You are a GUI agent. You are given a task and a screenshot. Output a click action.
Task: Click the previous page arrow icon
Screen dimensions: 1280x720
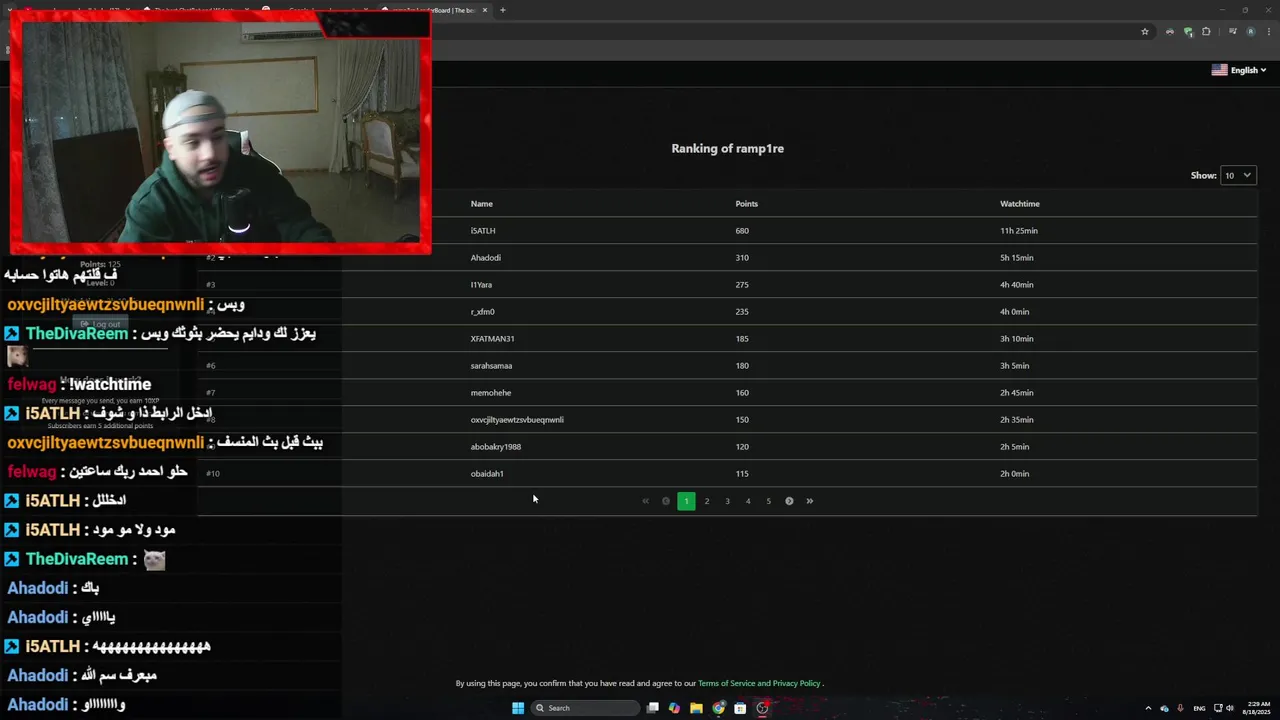(666, 501)
